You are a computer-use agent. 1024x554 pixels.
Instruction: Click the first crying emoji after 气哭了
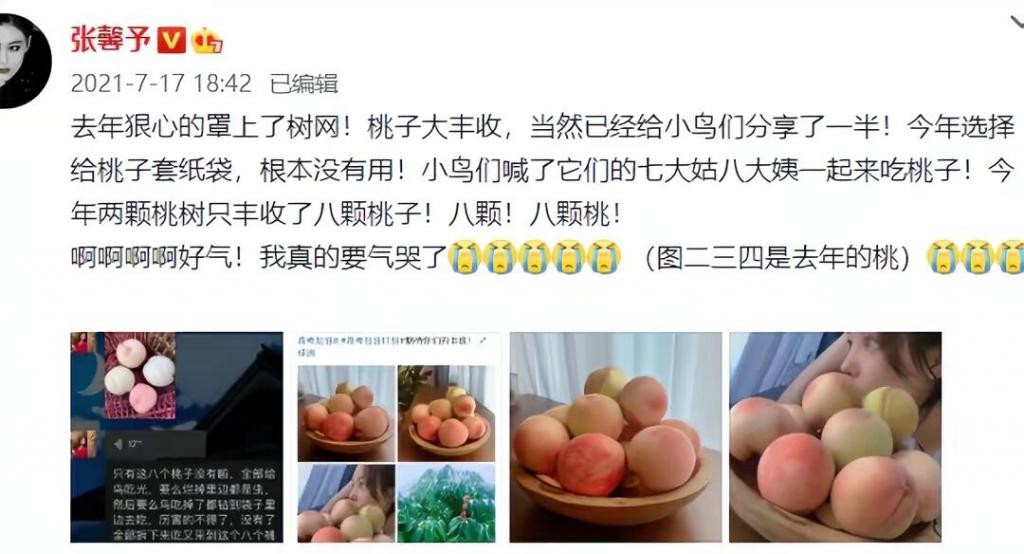click(464, 257)
